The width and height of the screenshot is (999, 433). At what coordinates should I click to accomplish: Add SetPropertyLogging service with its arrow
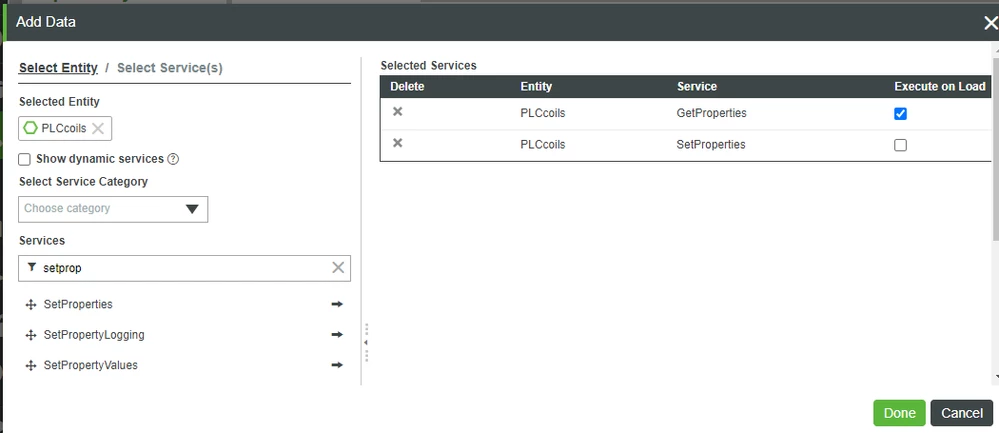[x=337, y=335]
